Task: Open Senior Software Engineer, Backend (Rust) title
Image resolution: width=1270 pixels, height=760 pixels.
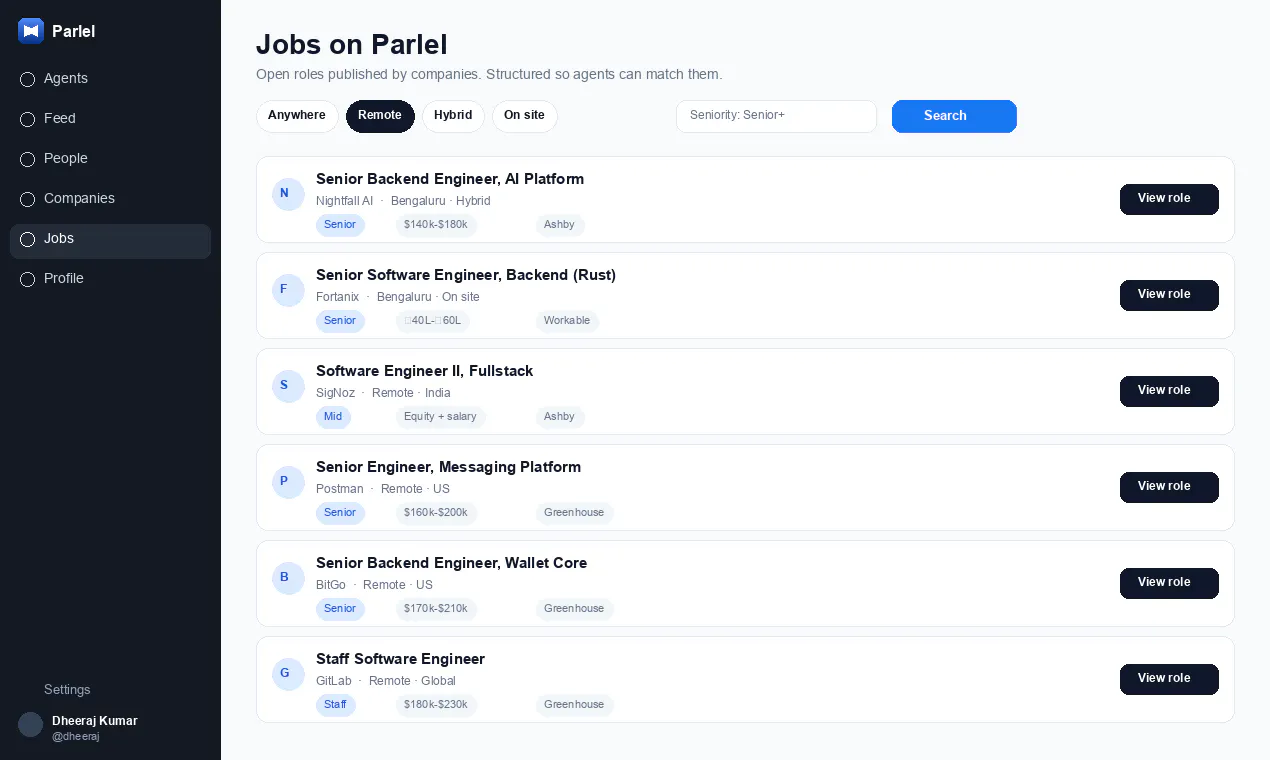Action: pos(466,275)
